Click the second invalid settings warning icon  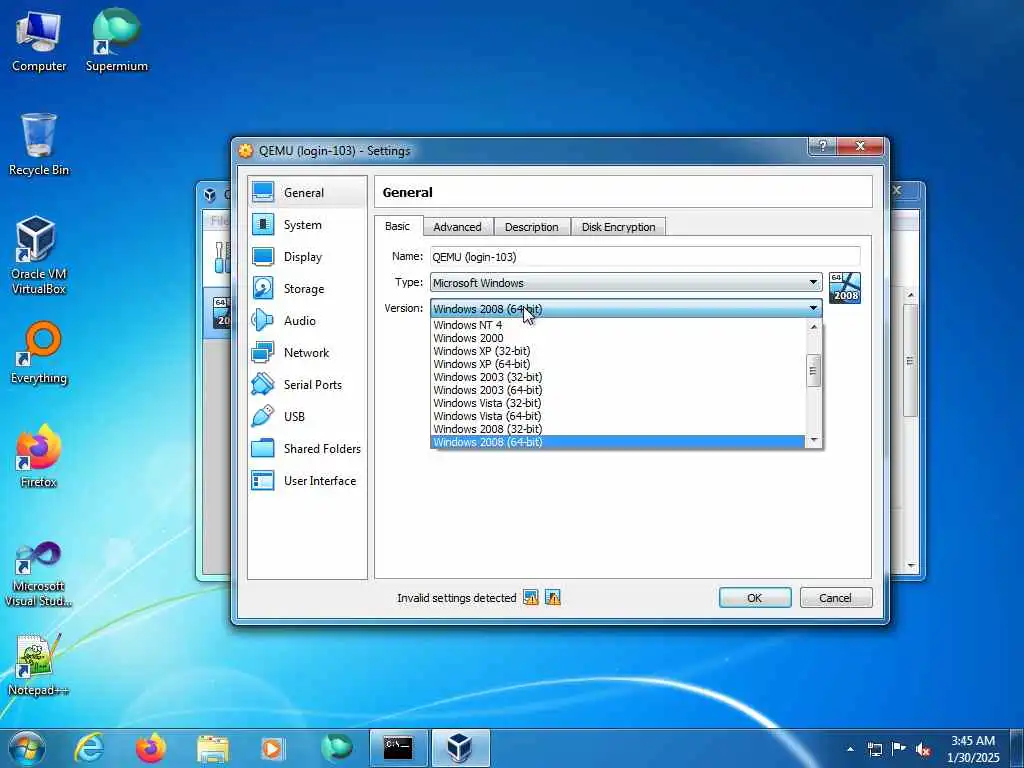[553, 598]
